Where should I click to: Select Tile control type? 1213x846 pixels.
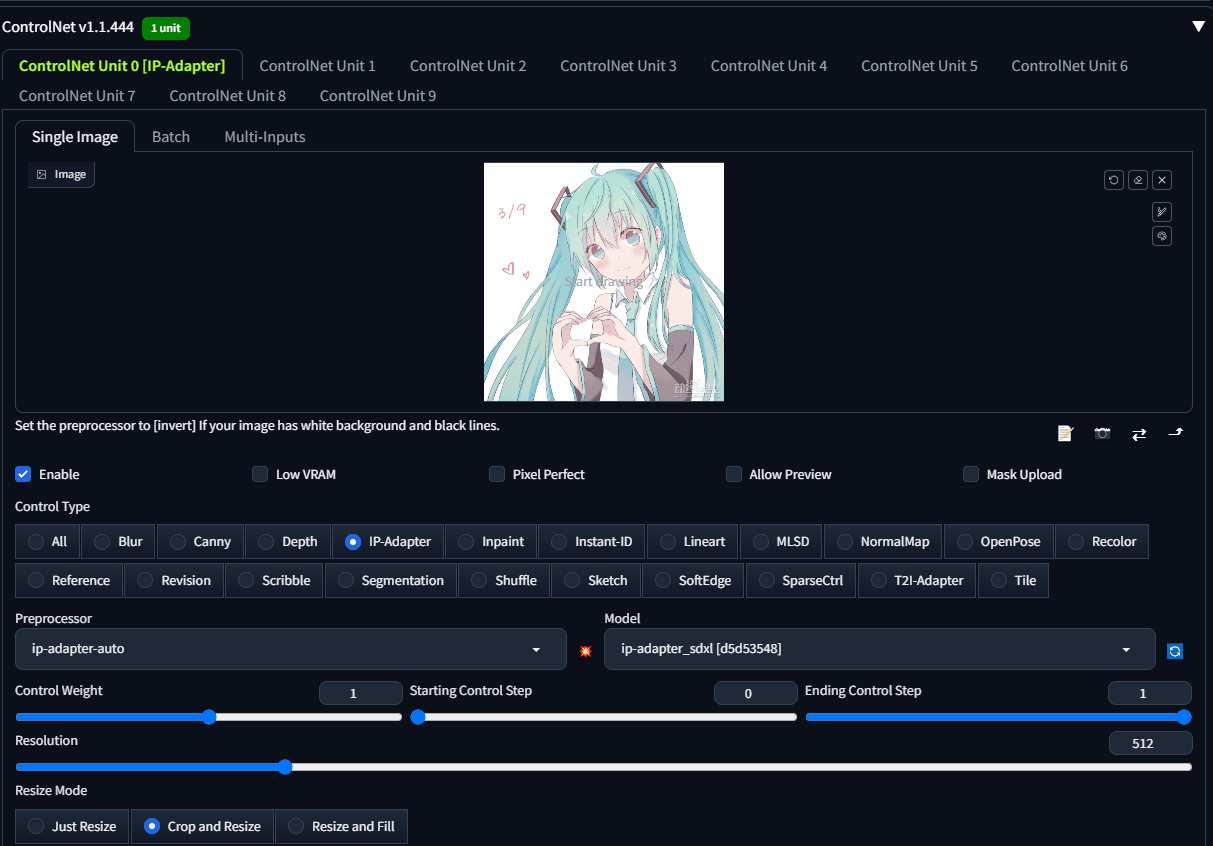tap(1013, 580)
